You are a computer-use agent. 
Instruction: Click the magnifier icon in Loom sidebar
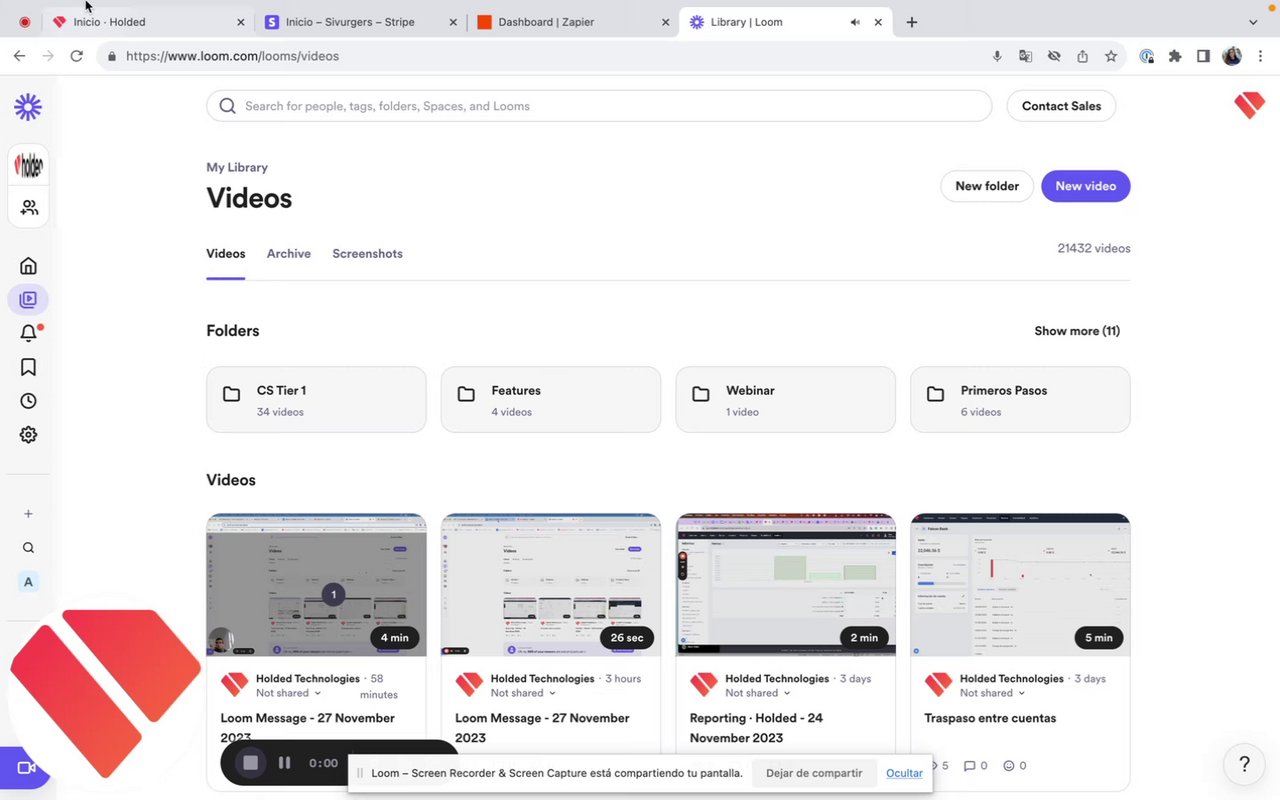tap(28, 548)
